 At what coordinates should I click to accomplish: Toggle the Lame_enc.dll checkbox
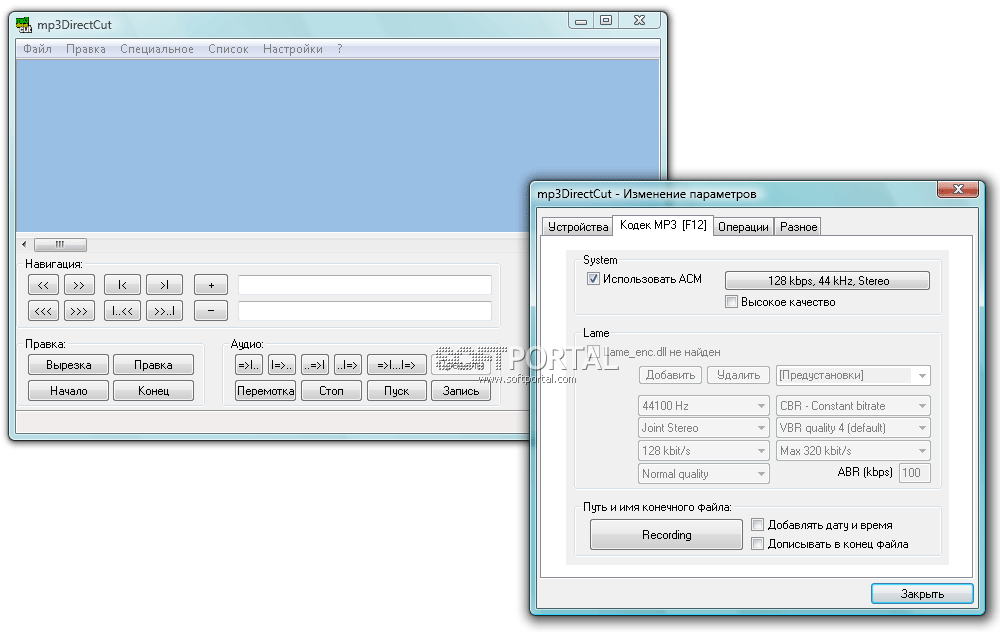(594, 351)
